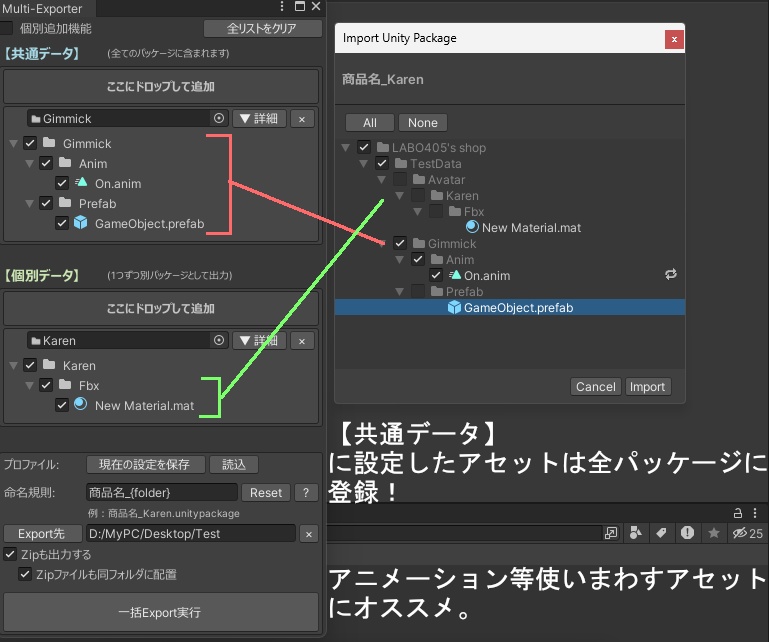Uncheck the Karen folder checkbox
Viewport: 769px width, 642px height.
(x=30, y=365)
